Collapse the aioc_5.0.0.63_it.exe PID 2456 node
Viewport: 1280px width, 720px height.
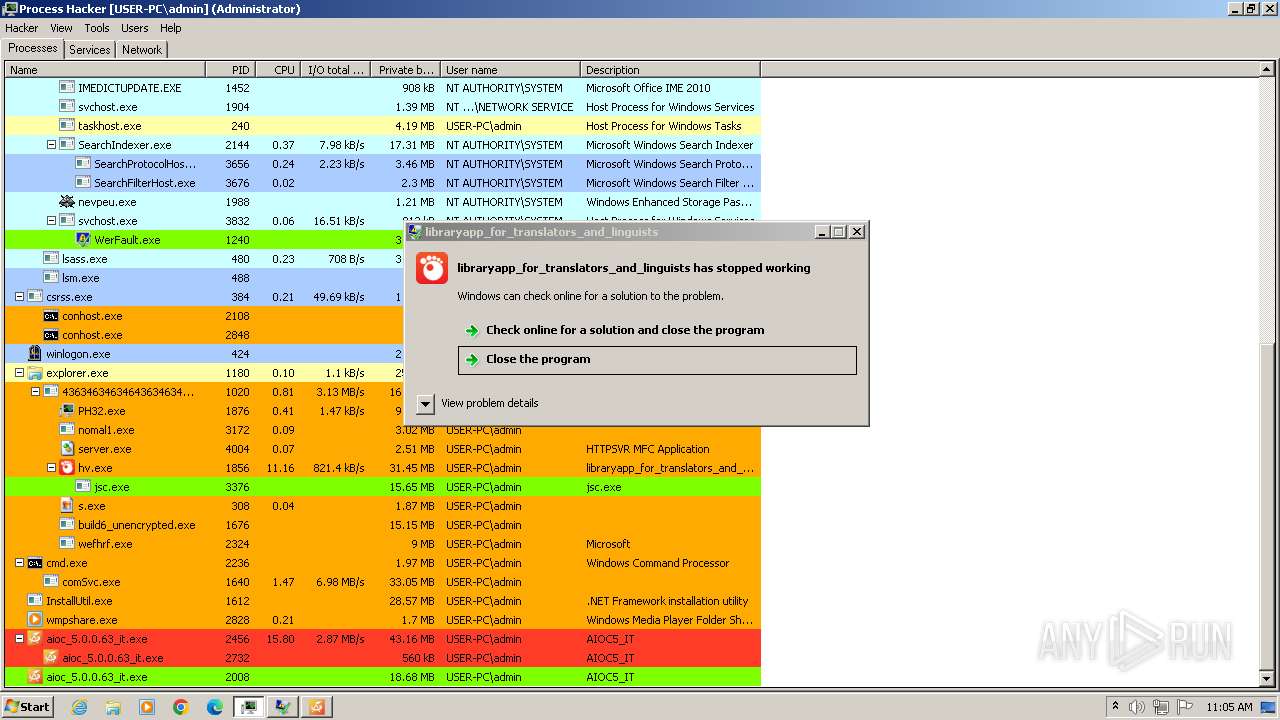(x=19, y=639)
